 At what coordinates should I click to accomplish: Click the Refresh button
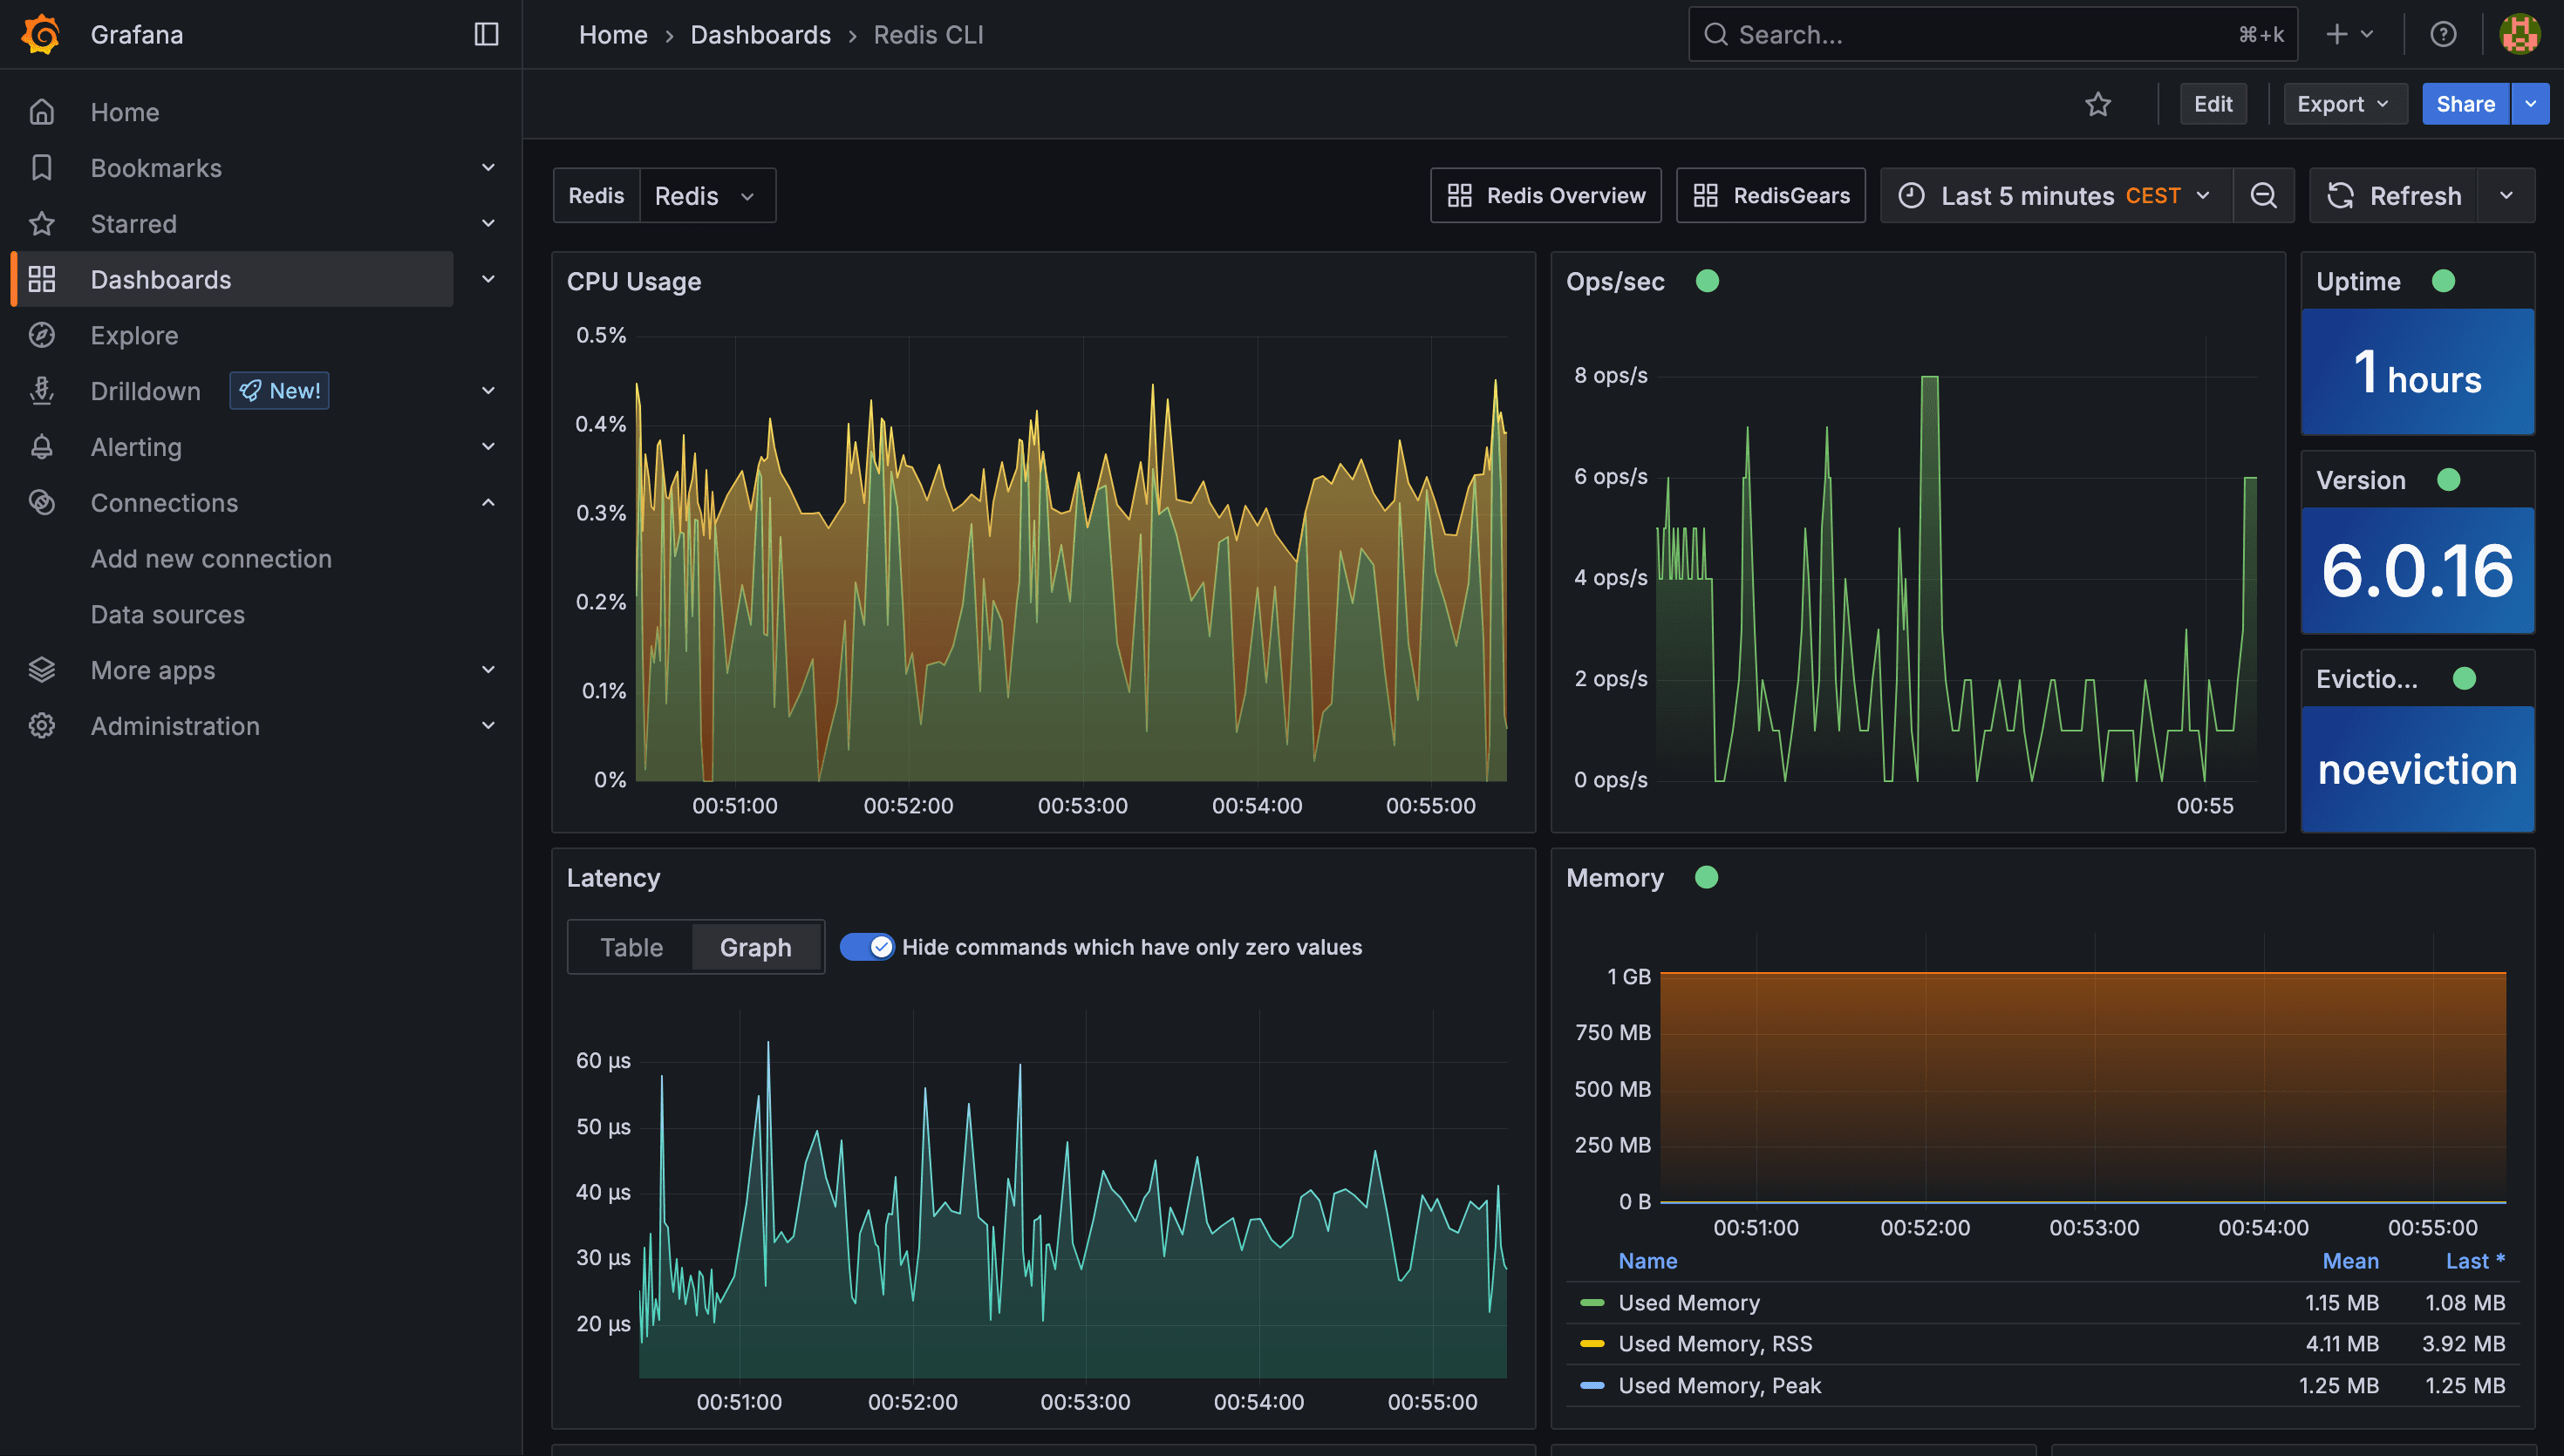2394,196
